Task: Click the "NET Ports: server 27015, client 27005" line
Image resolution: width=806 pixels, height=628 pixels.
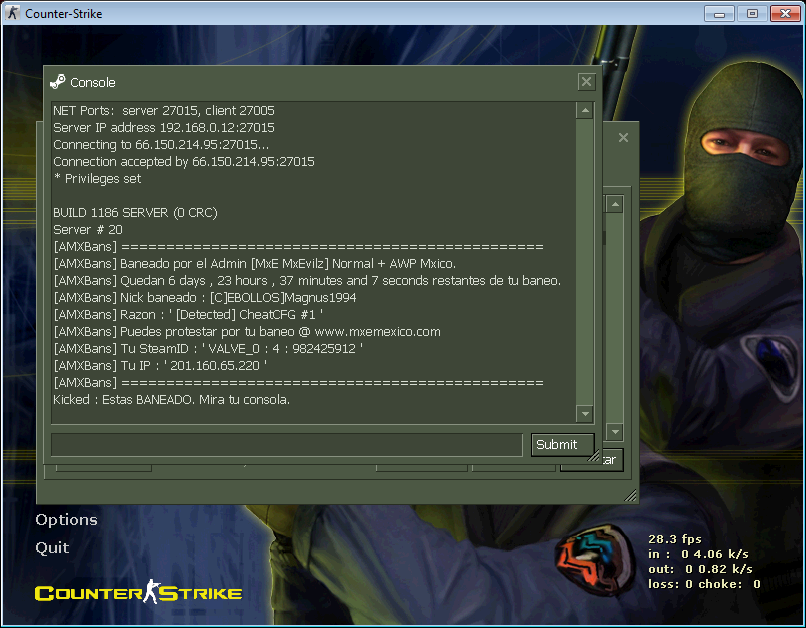Action: (164, 110)
